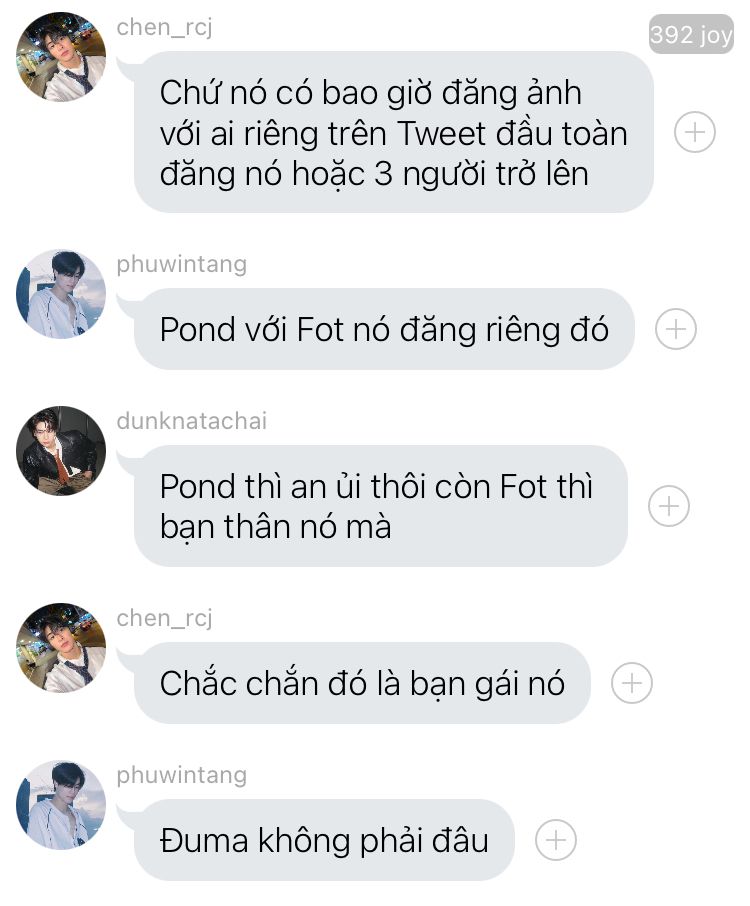Tap the plus icon beside the Tweet message
The width and height of the screenshot is (750, 906).
point(695,132)
